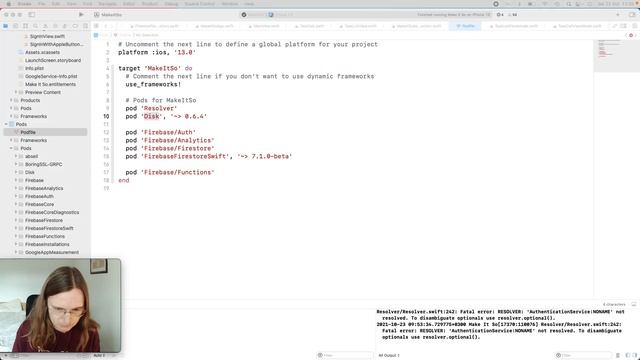Image resolution: width=640 pixels, height=360 pixels.
Task: Click the warnings count indicator in toolbar
Action: (512, 15)
